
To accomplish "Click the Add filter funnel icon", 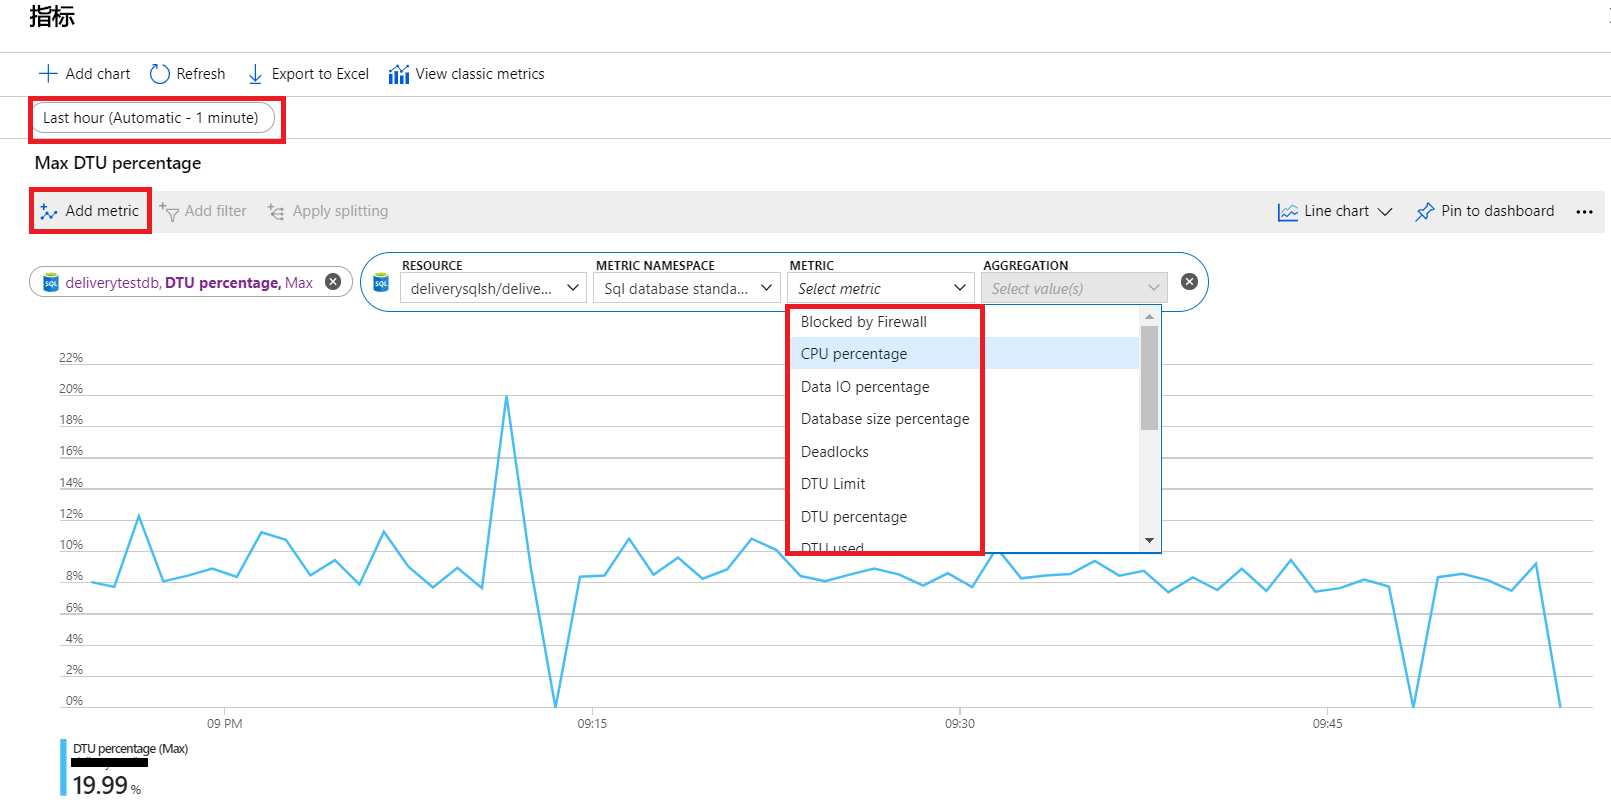I will click(x=169, y=211).
